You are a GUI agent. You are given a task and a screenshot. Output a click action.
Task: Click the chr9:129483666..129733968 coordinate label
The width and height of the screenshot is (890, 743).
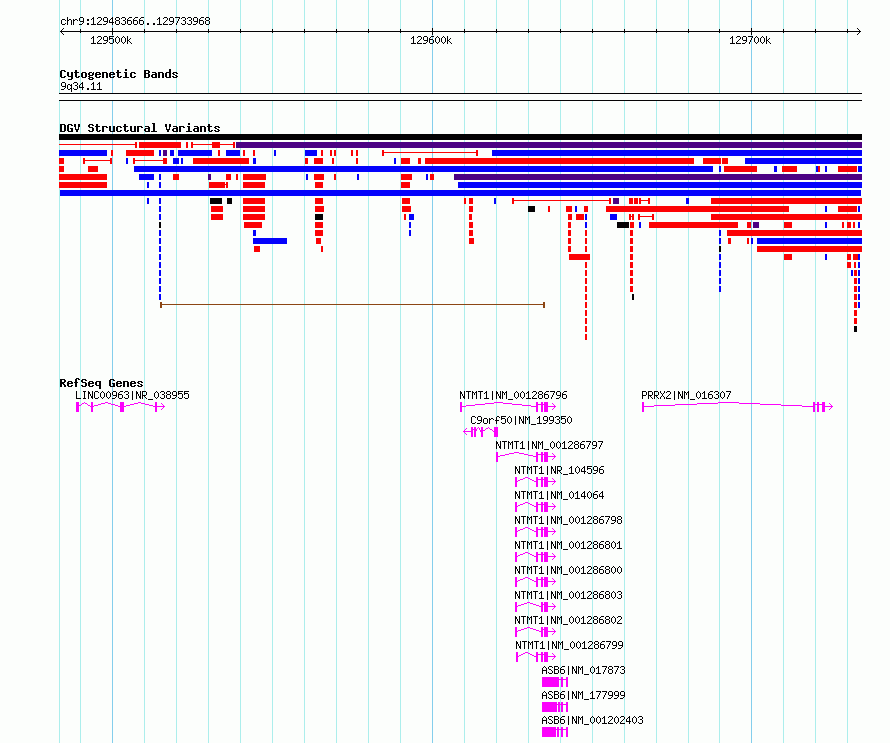[135, 21]
